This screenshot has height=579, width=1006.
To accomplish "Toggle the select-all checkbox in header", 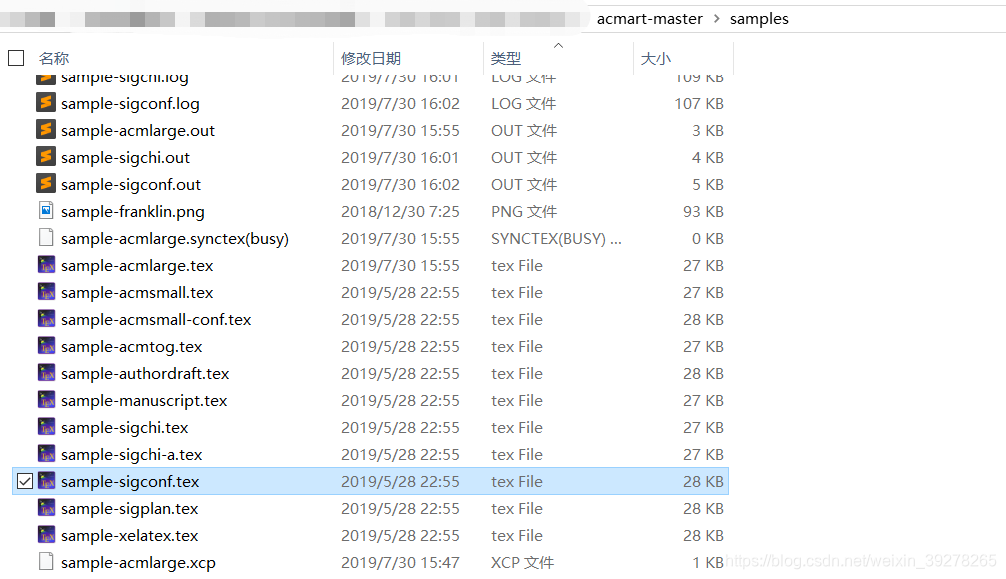I will 16,58.
